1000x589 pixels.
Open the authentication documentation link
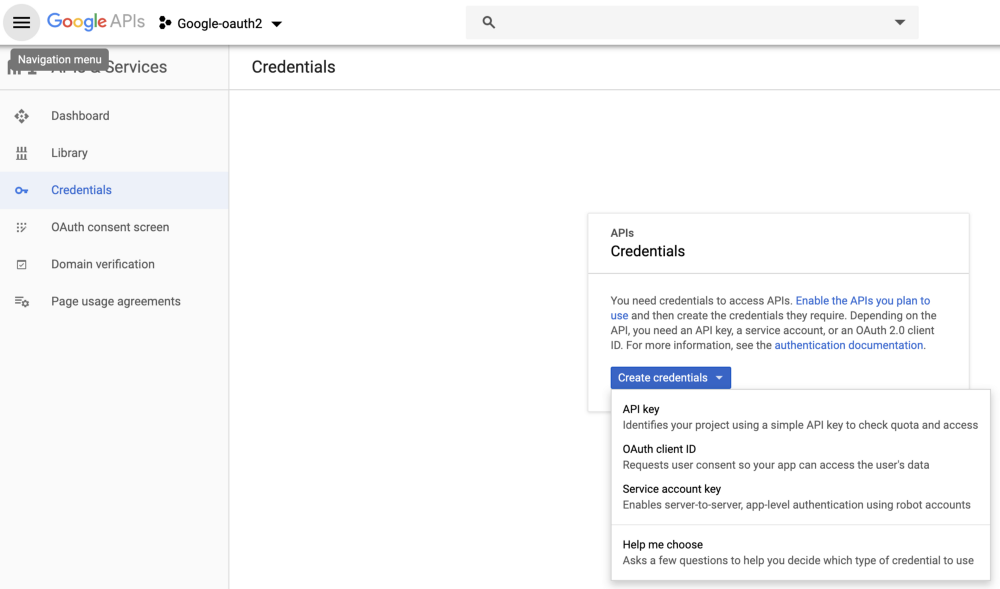coord(849,345)
